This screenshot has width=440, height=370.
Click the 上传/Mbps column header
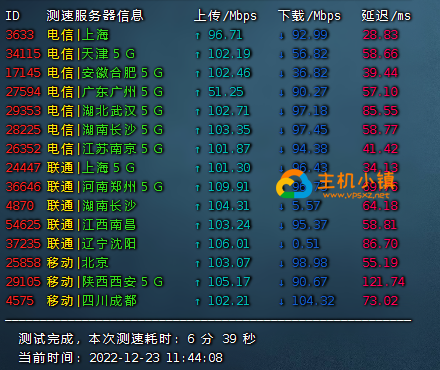[226, 16]
